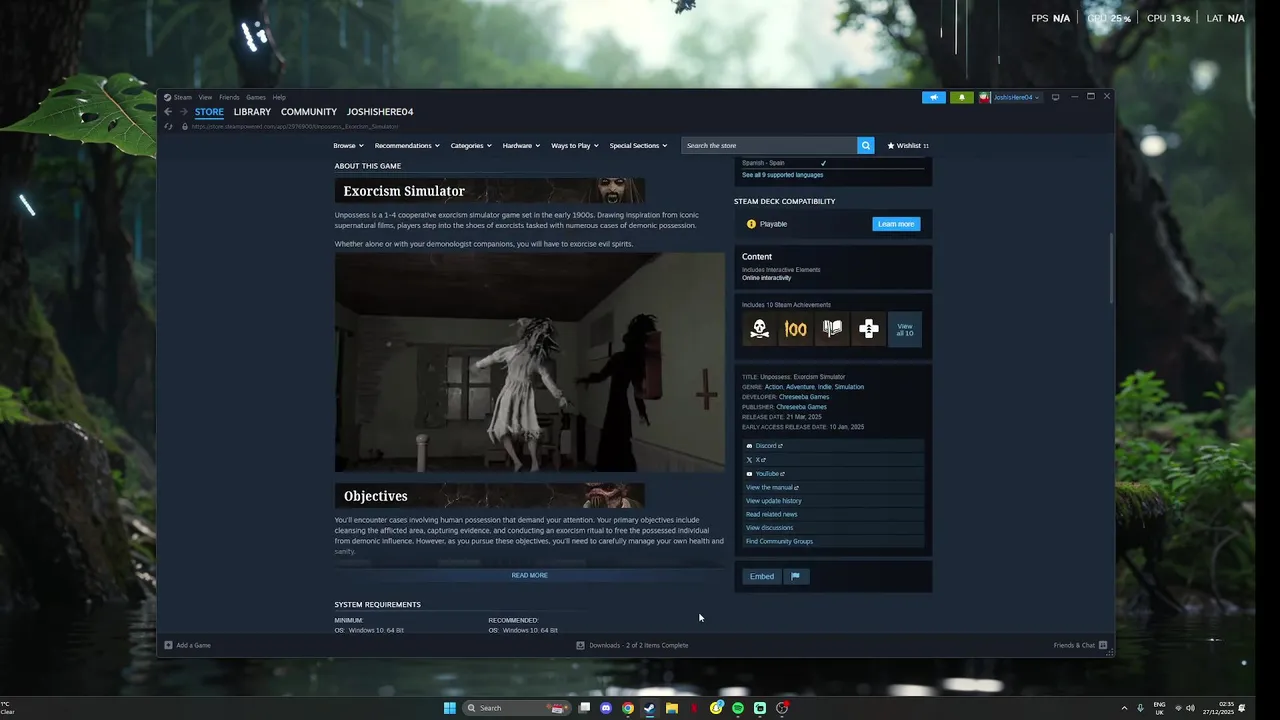Click the flag report button beside Embed
This screenshot has width=1280, height=720.
(795, 576)
